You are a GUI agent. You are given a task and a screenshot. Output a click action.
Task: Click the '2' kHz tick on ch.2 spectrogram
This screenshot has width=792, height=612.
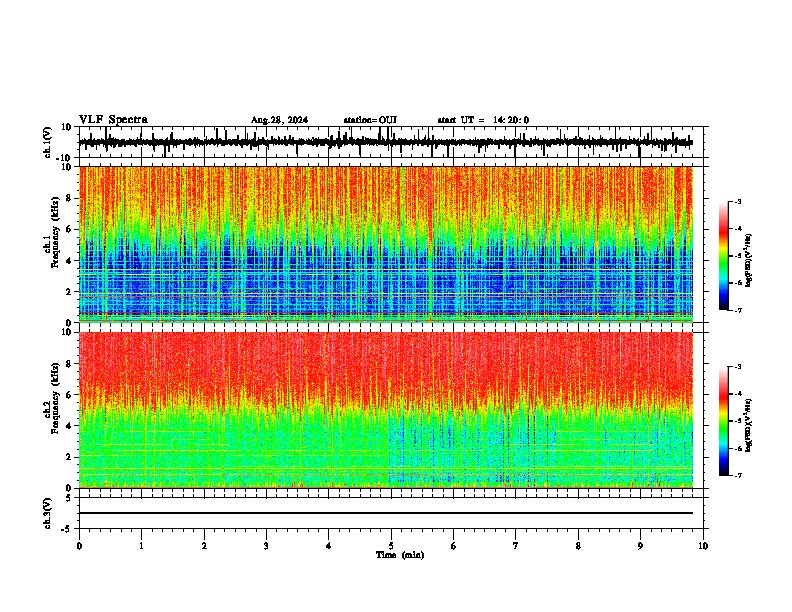coord(70,457)
